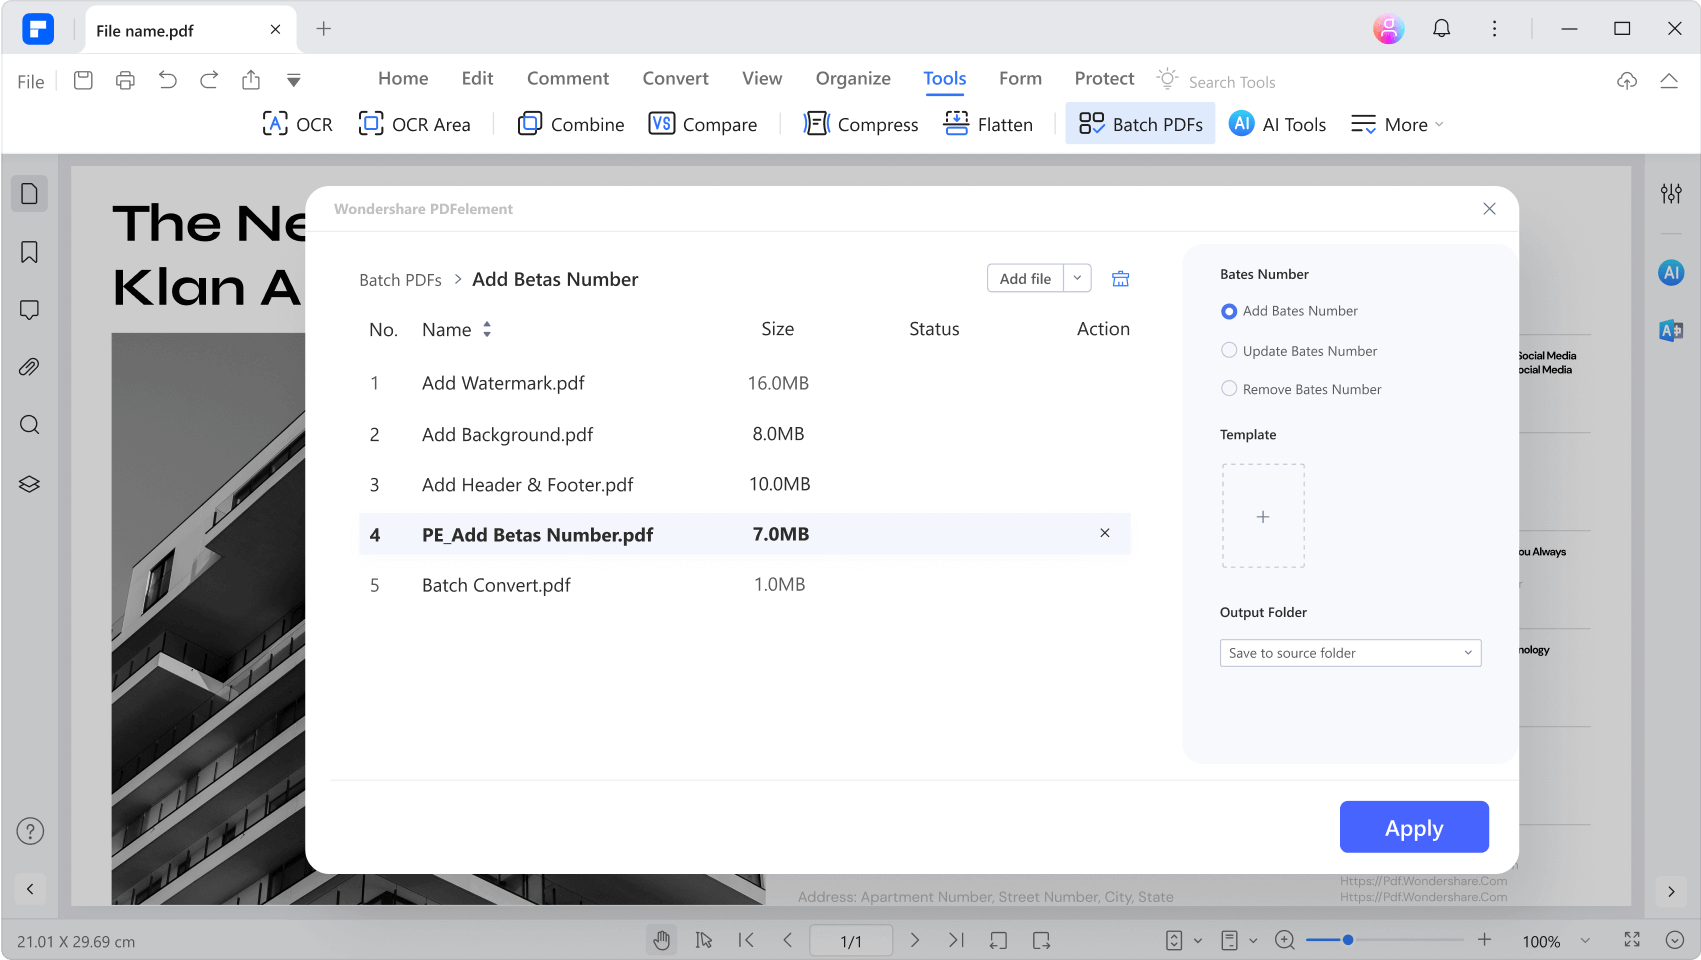1701x960 pixels.
Task: Open the quick access toolbar dropdown arrow
Action: point(293,81)
